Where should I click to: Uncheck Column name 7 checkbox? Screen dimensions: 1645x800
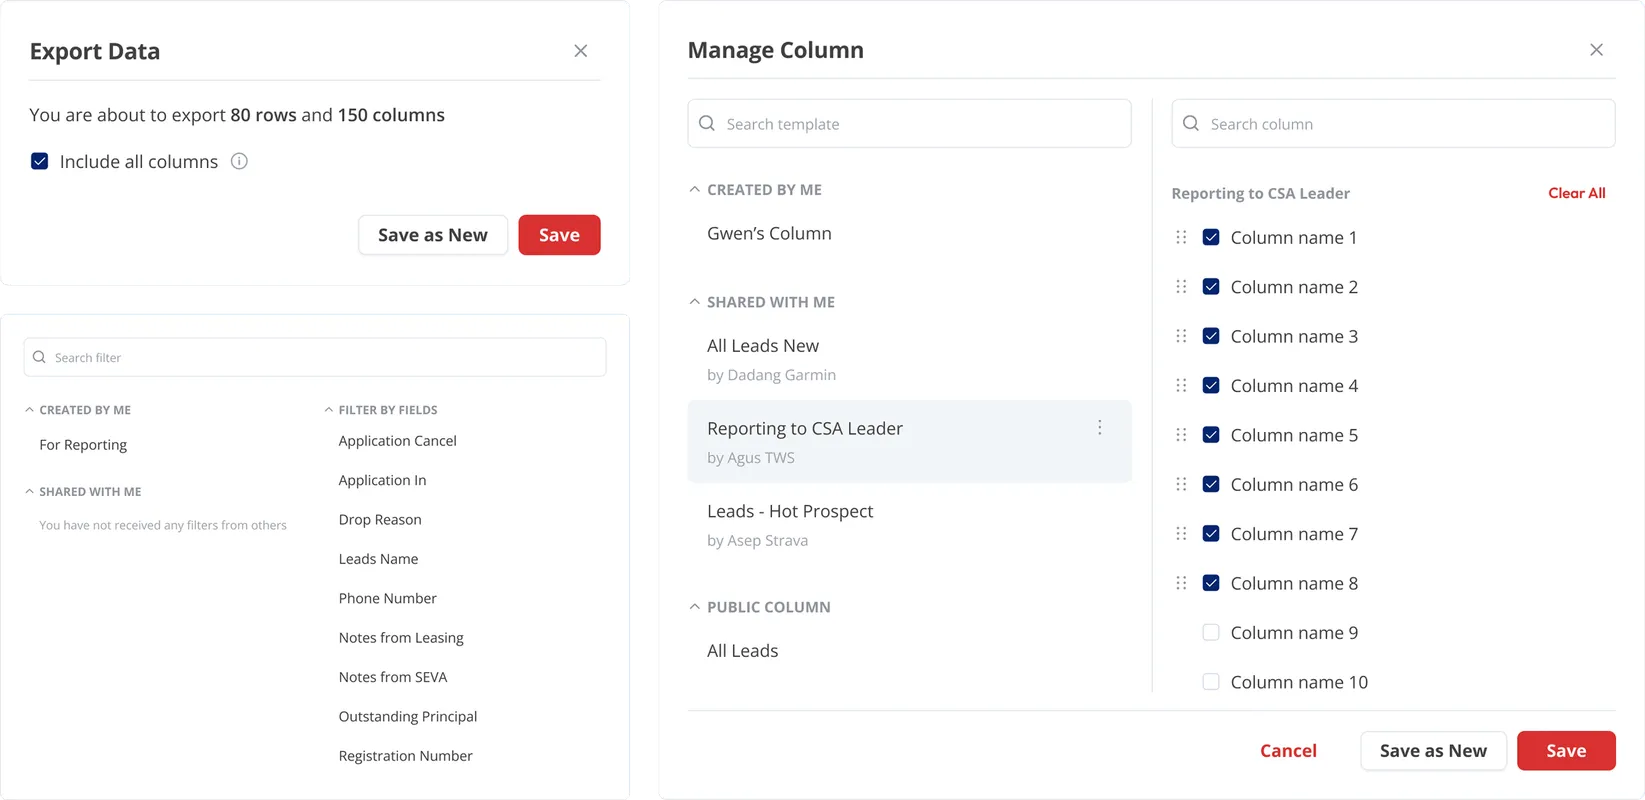(x=1211, y=534)
